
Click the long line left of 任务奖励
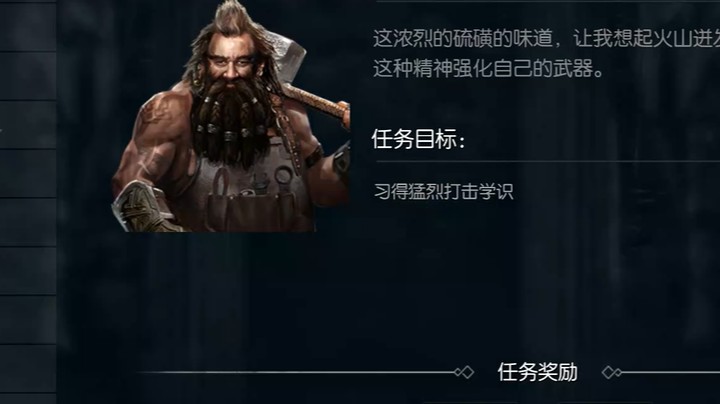pos(296,372)
